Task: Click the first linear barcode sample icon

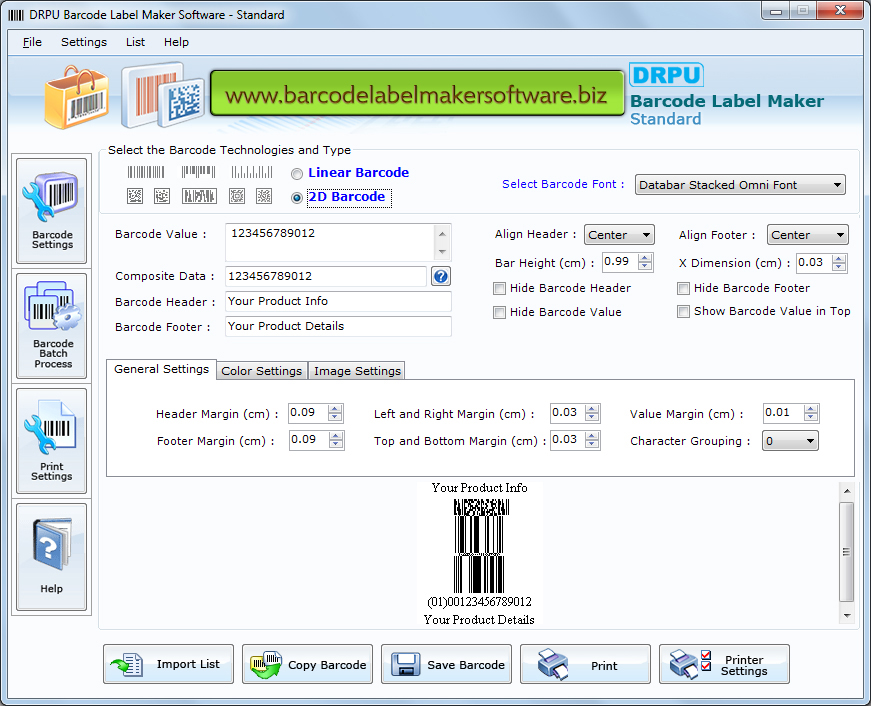Action: click(x=146, y=172)
